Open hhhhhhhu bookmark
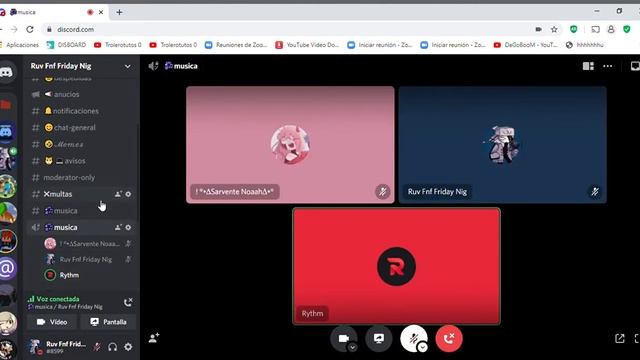The image size is (640, 360). pos(585,45)
